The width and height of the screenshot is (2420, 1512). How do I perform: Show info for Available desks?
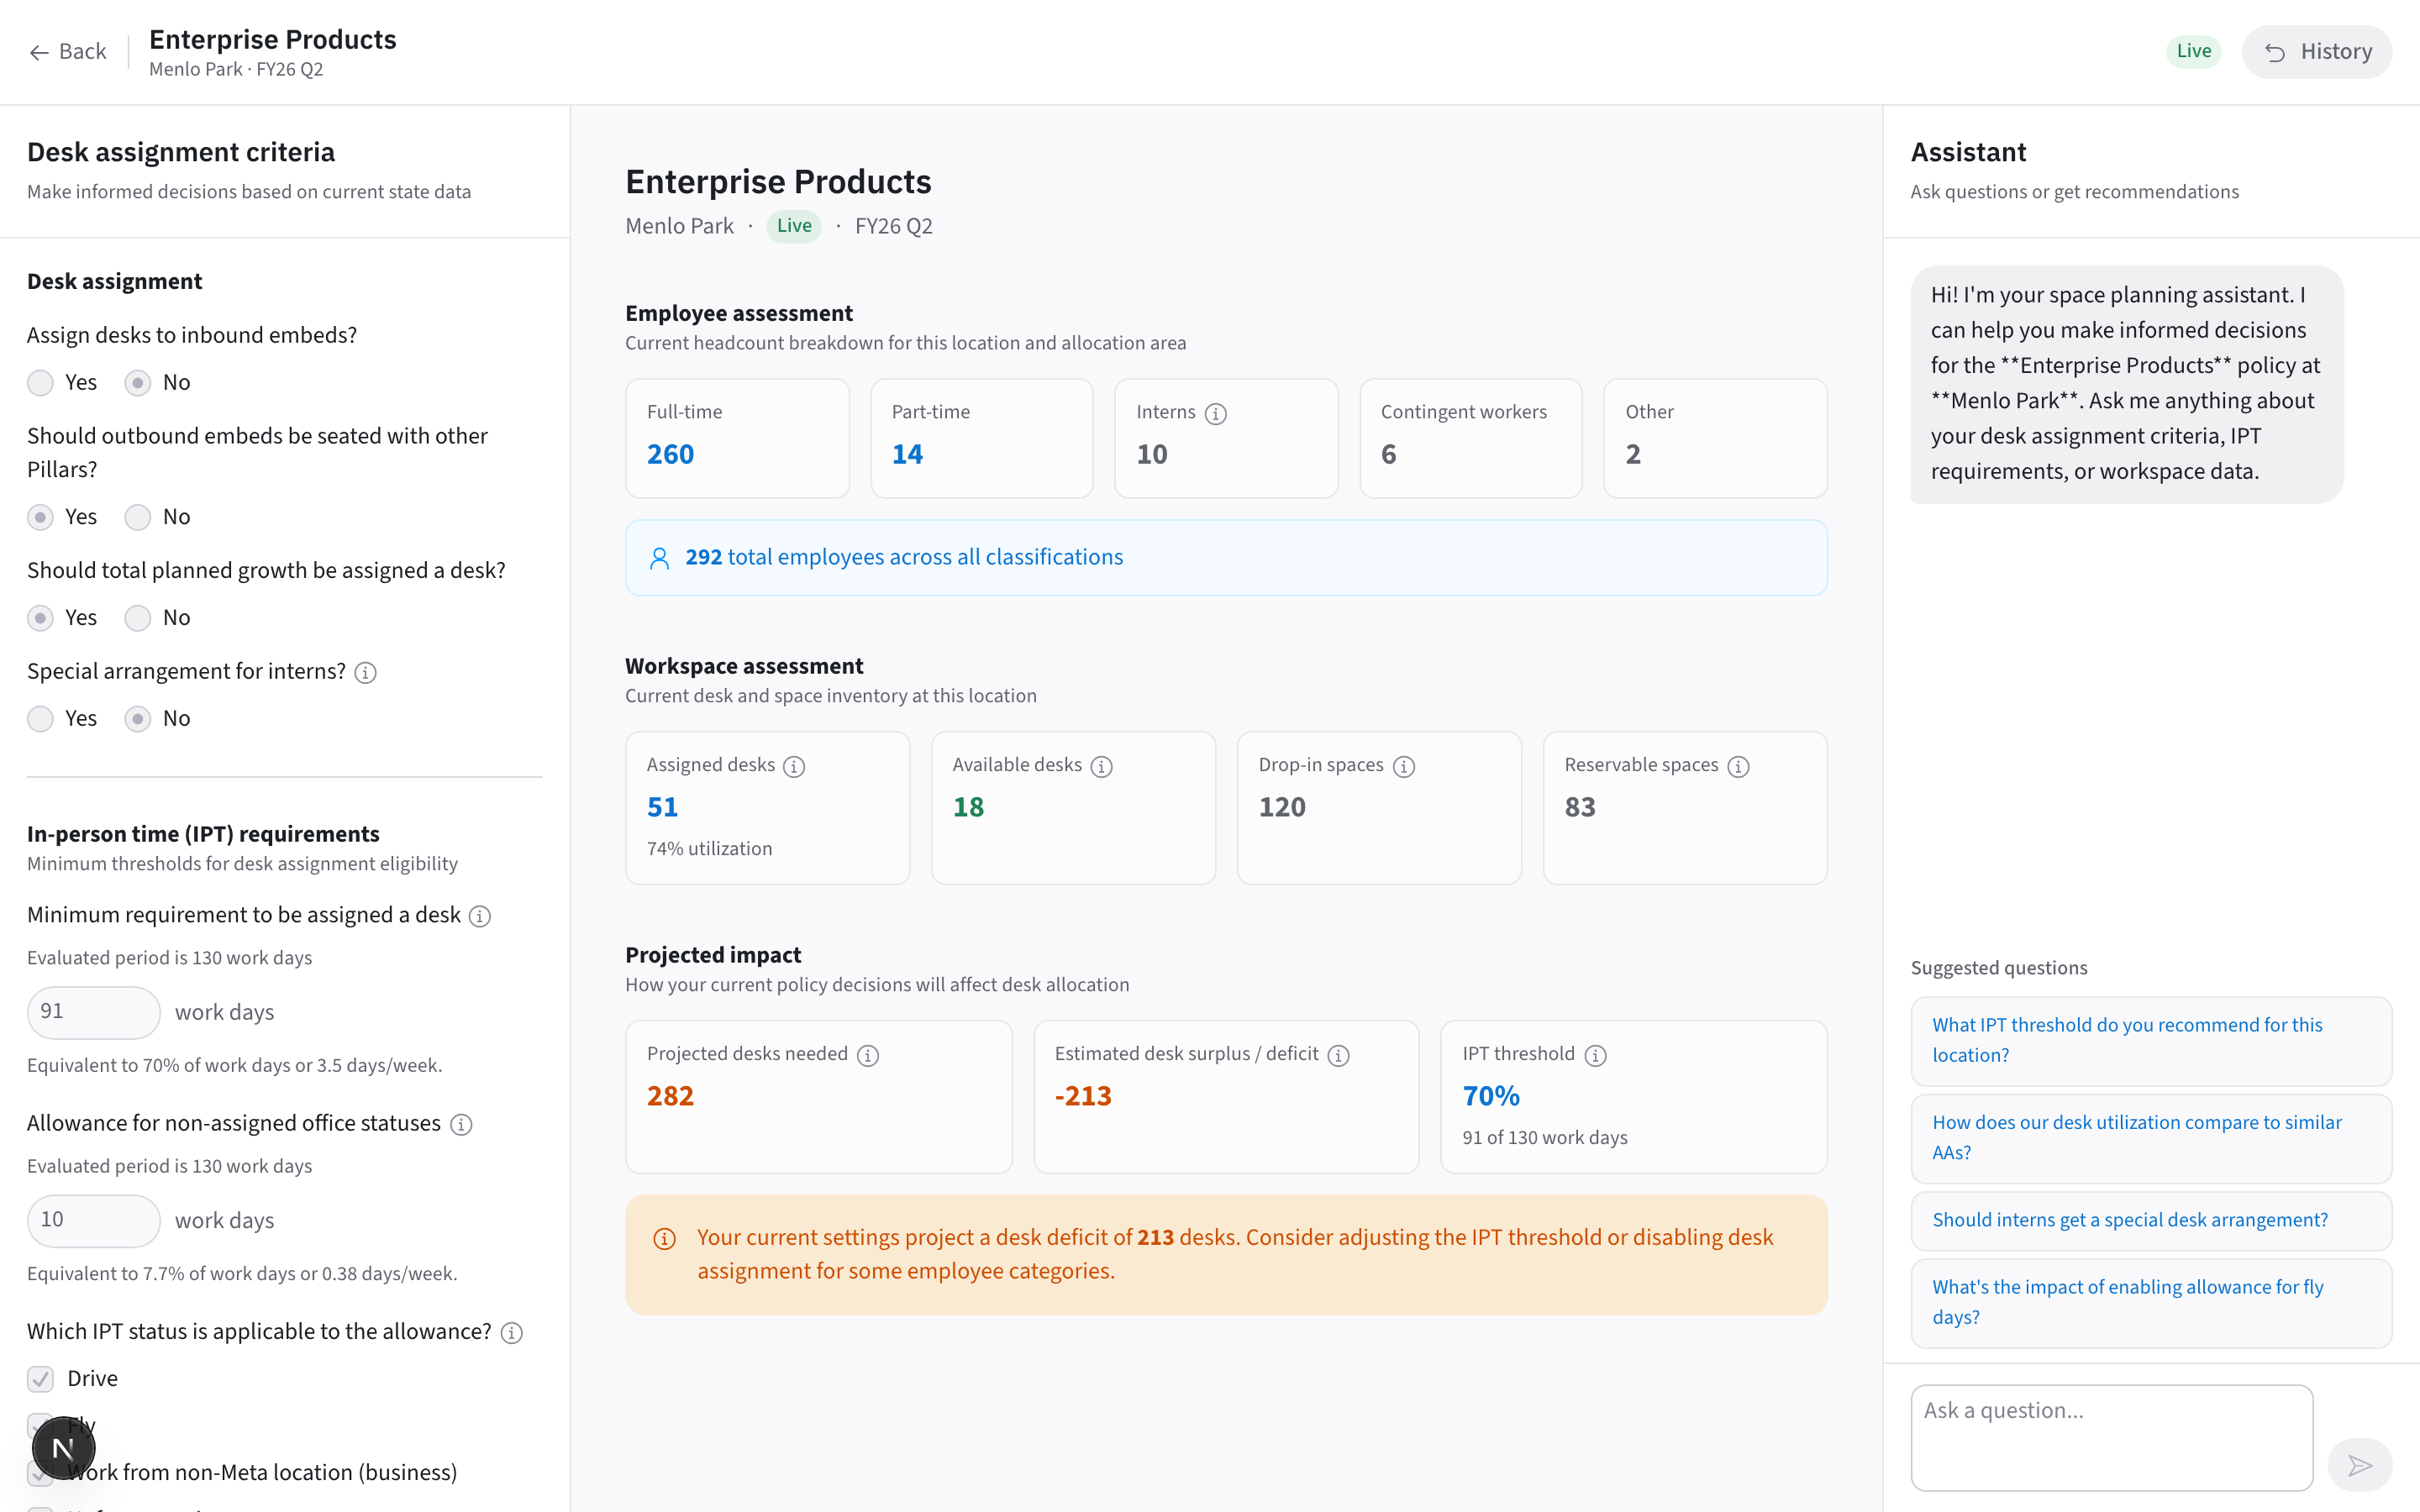point(1101,766)
